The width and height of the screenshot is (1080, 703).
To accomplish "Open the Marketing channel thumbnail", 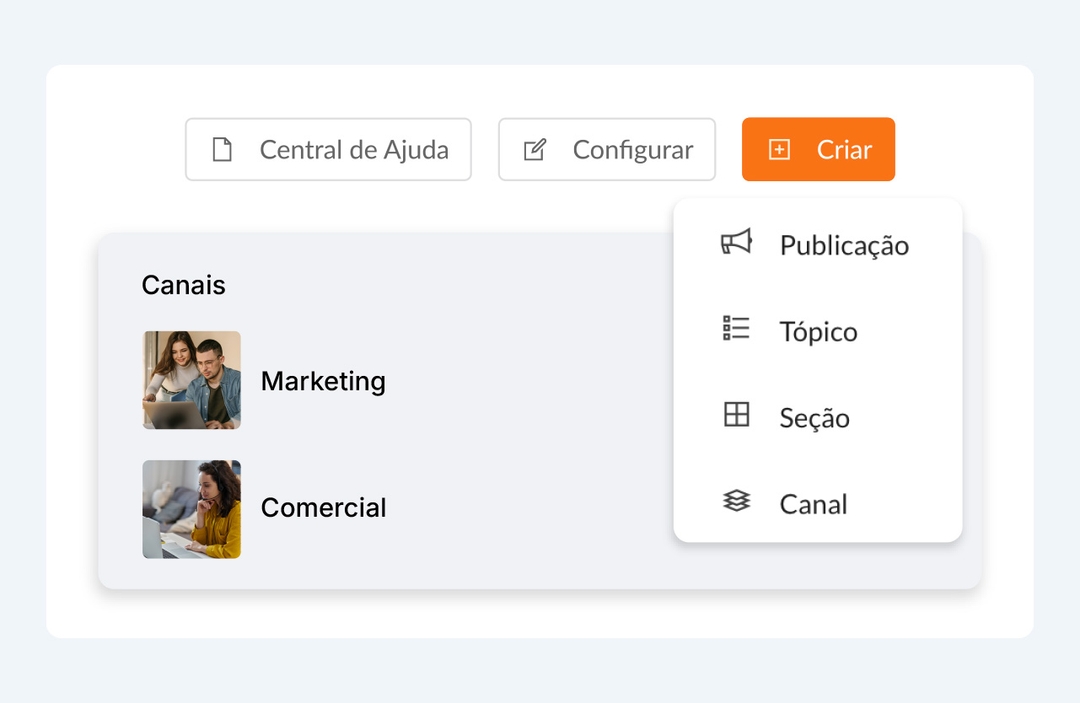I will [191, 380].
